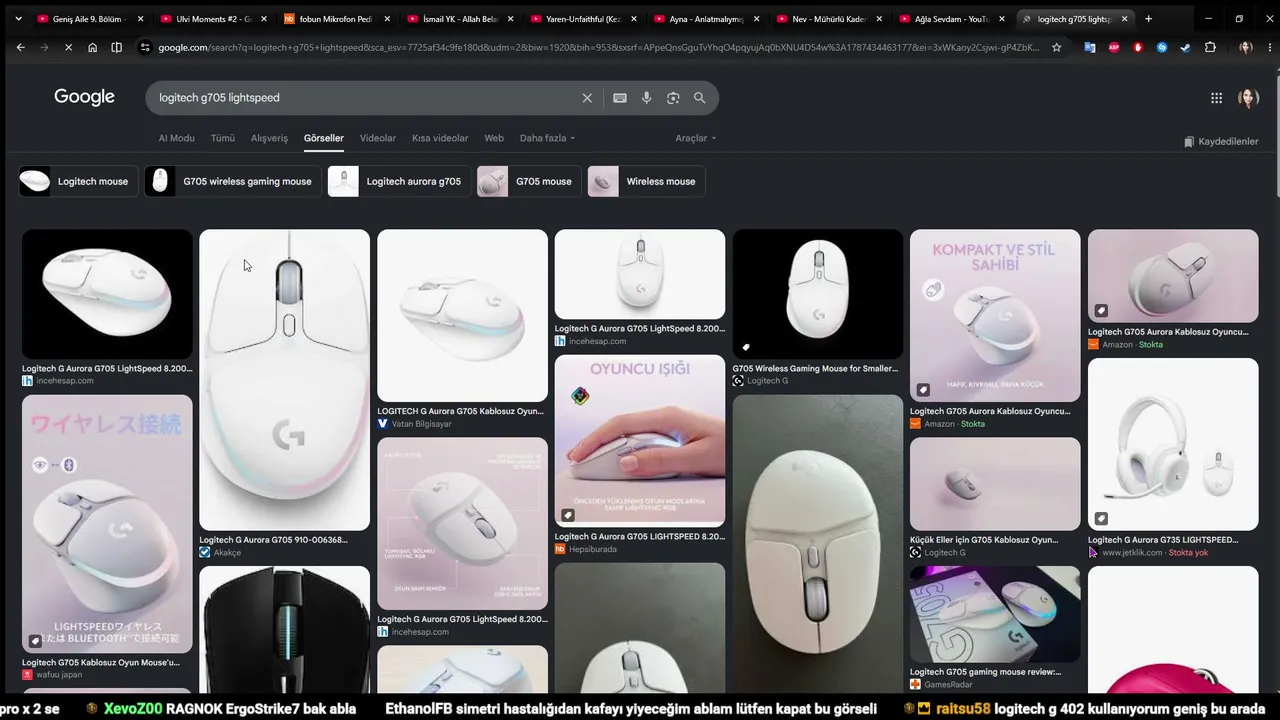
Task: Open the GamesRadar G705 review image
Action: (995, 614)
